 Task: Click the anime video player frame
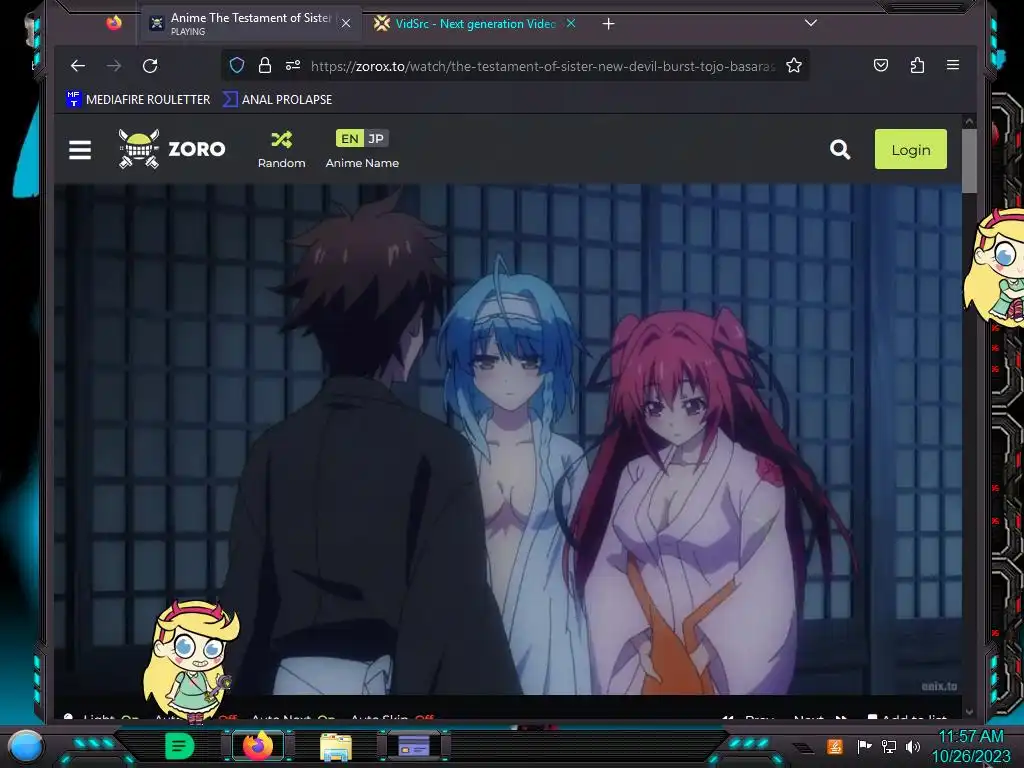(507, 439)
